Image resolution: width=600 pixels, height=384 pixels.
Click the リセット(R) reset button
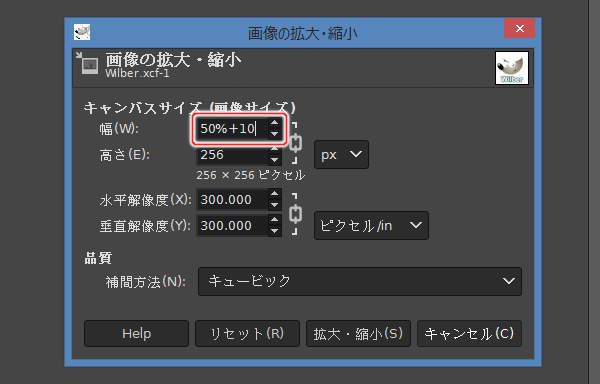[247, 334]
